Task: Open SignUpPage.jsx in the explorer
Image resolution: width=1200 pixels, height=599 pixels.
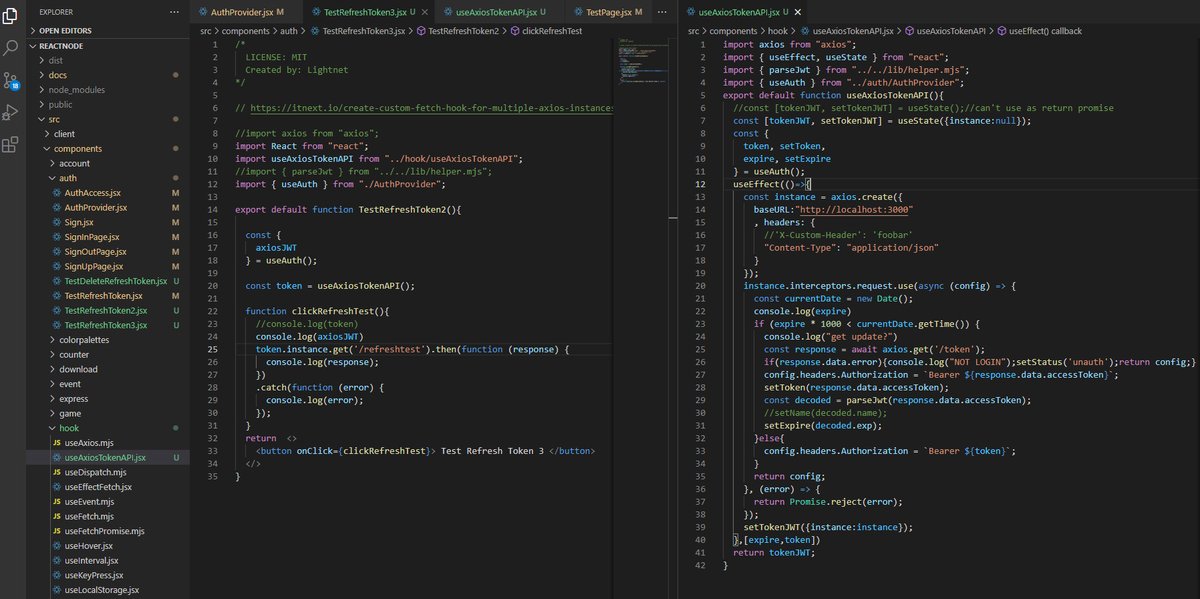Action: pos(108,266)
